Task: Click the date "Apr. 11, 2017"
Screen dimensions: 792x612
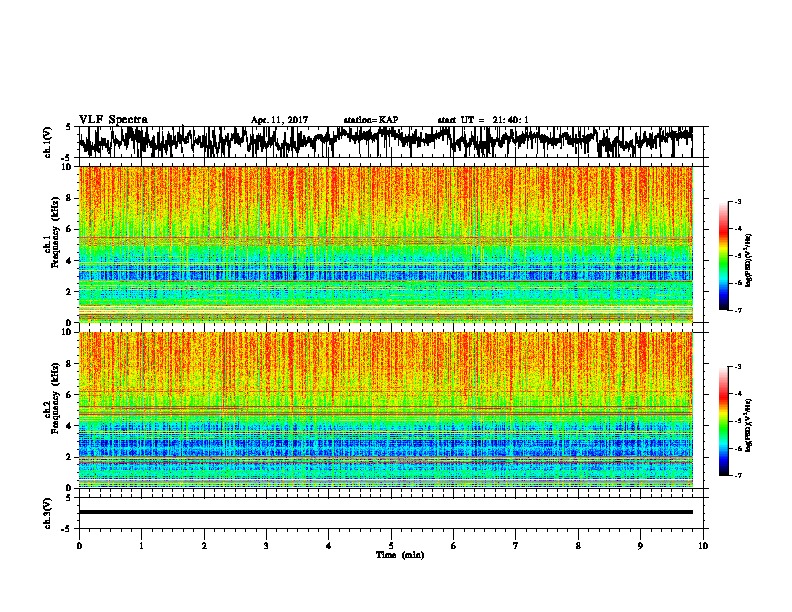Action: [279, 120]
